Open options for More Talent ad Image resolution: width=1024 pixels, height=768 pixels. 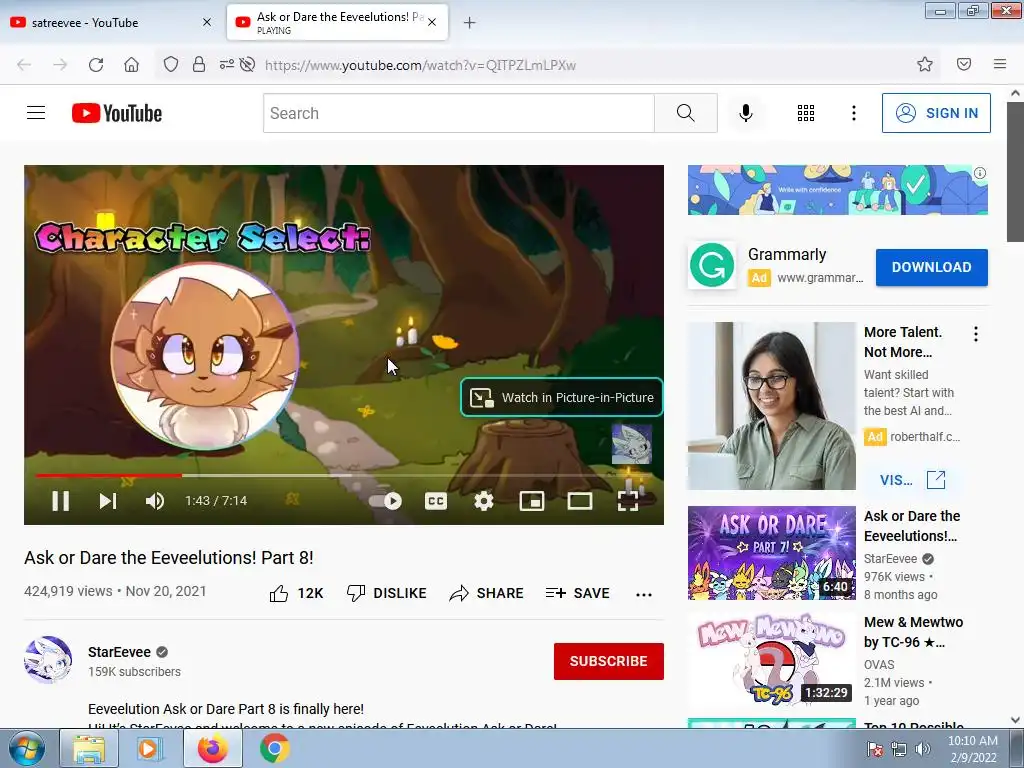[x=976, y=334]
